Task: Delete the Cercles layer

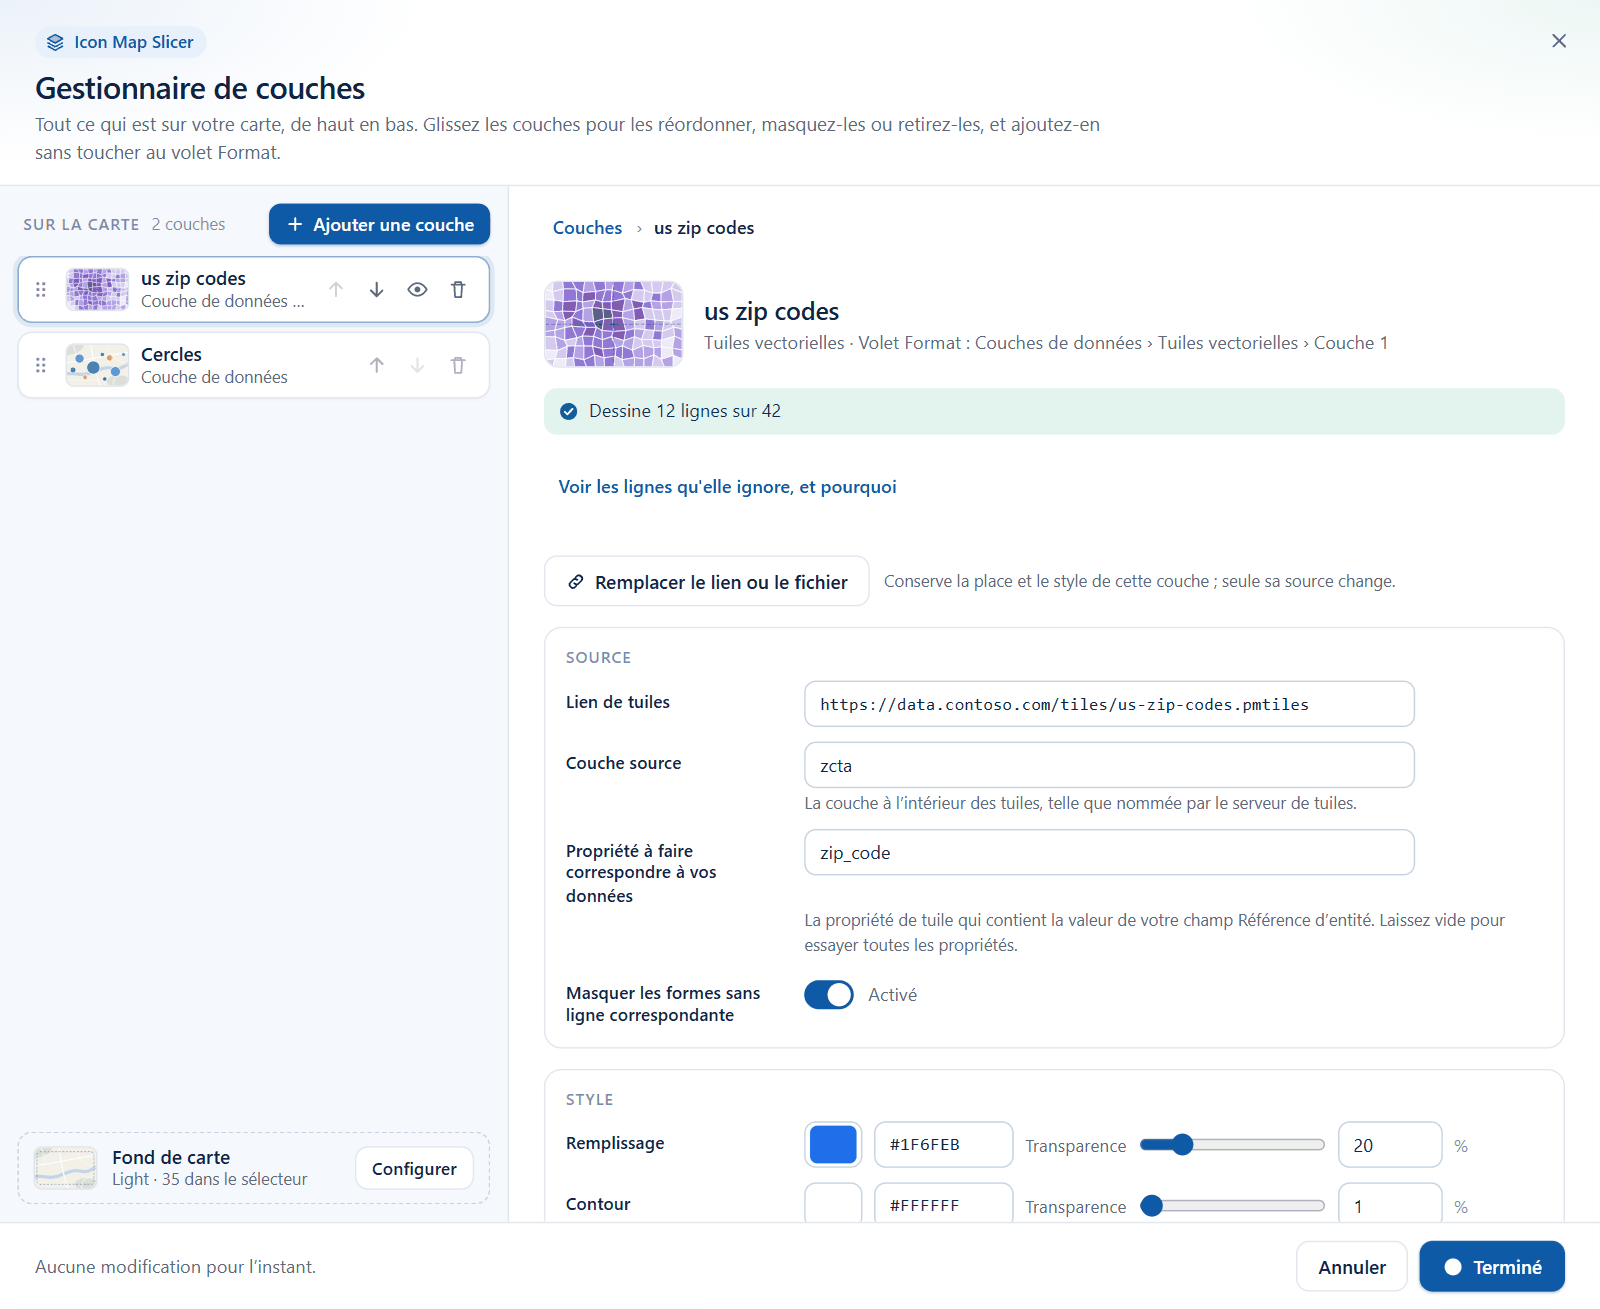Action: (458, 366)
